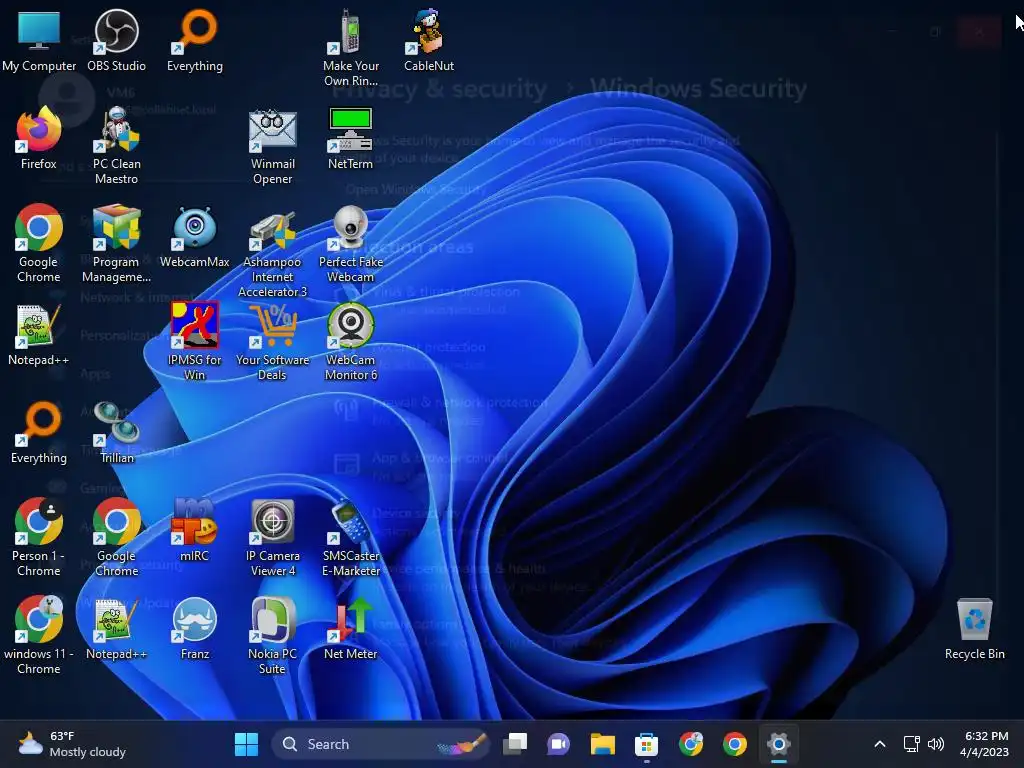This screenshot has height=768, width=1024.
Task: Open the mIRC desktop shortcut
Action: pyautogui.click(x=195, y=530)
